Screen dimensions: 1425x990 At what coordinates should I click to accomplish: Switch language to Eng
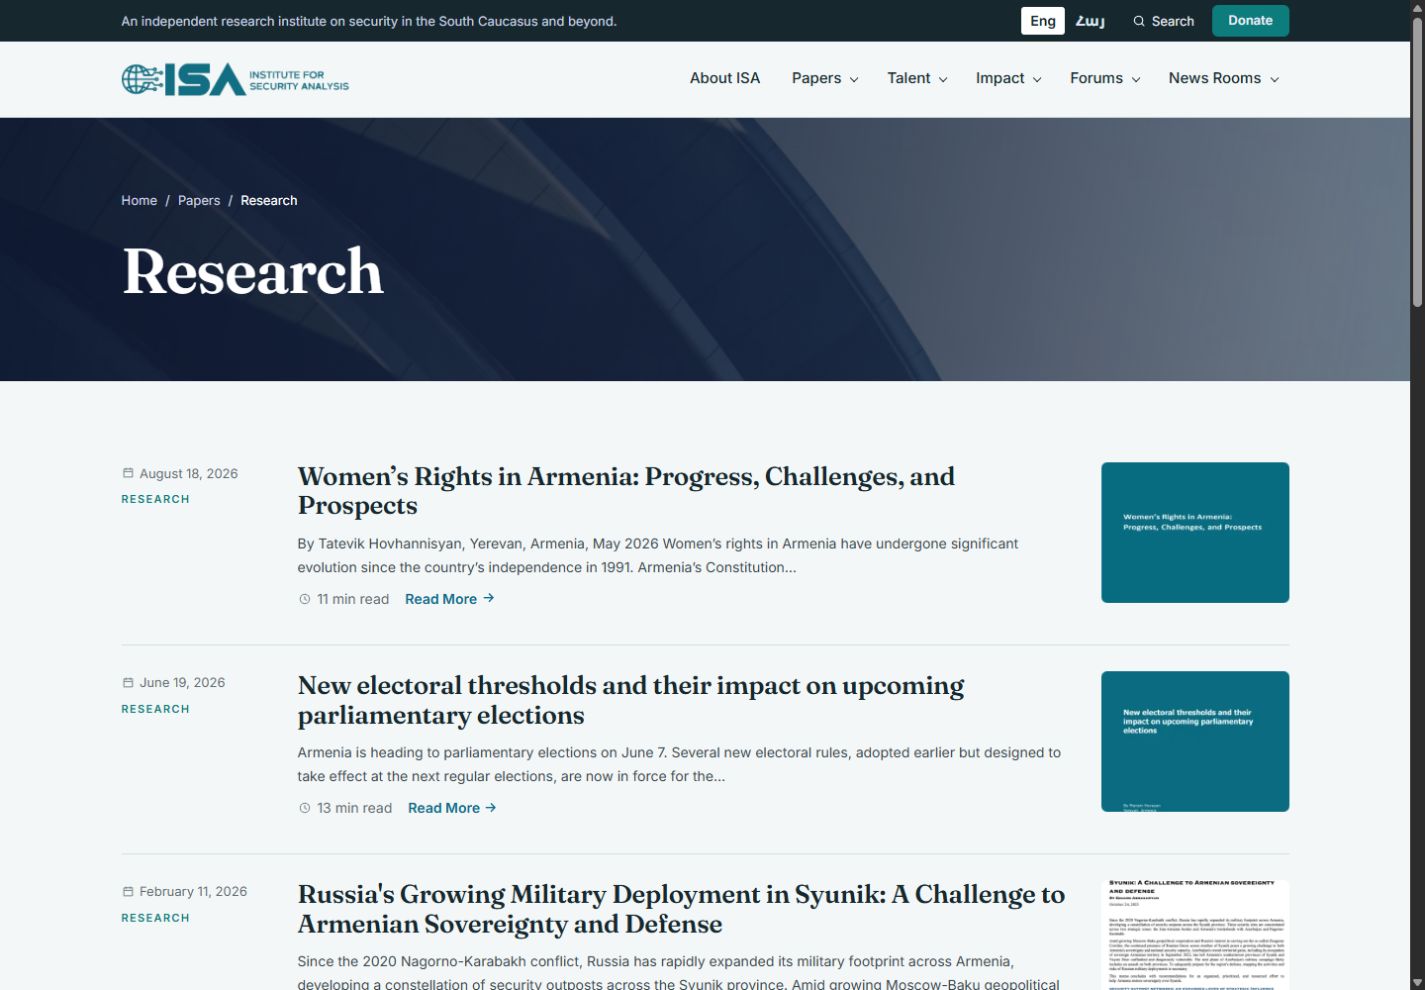1043,21
